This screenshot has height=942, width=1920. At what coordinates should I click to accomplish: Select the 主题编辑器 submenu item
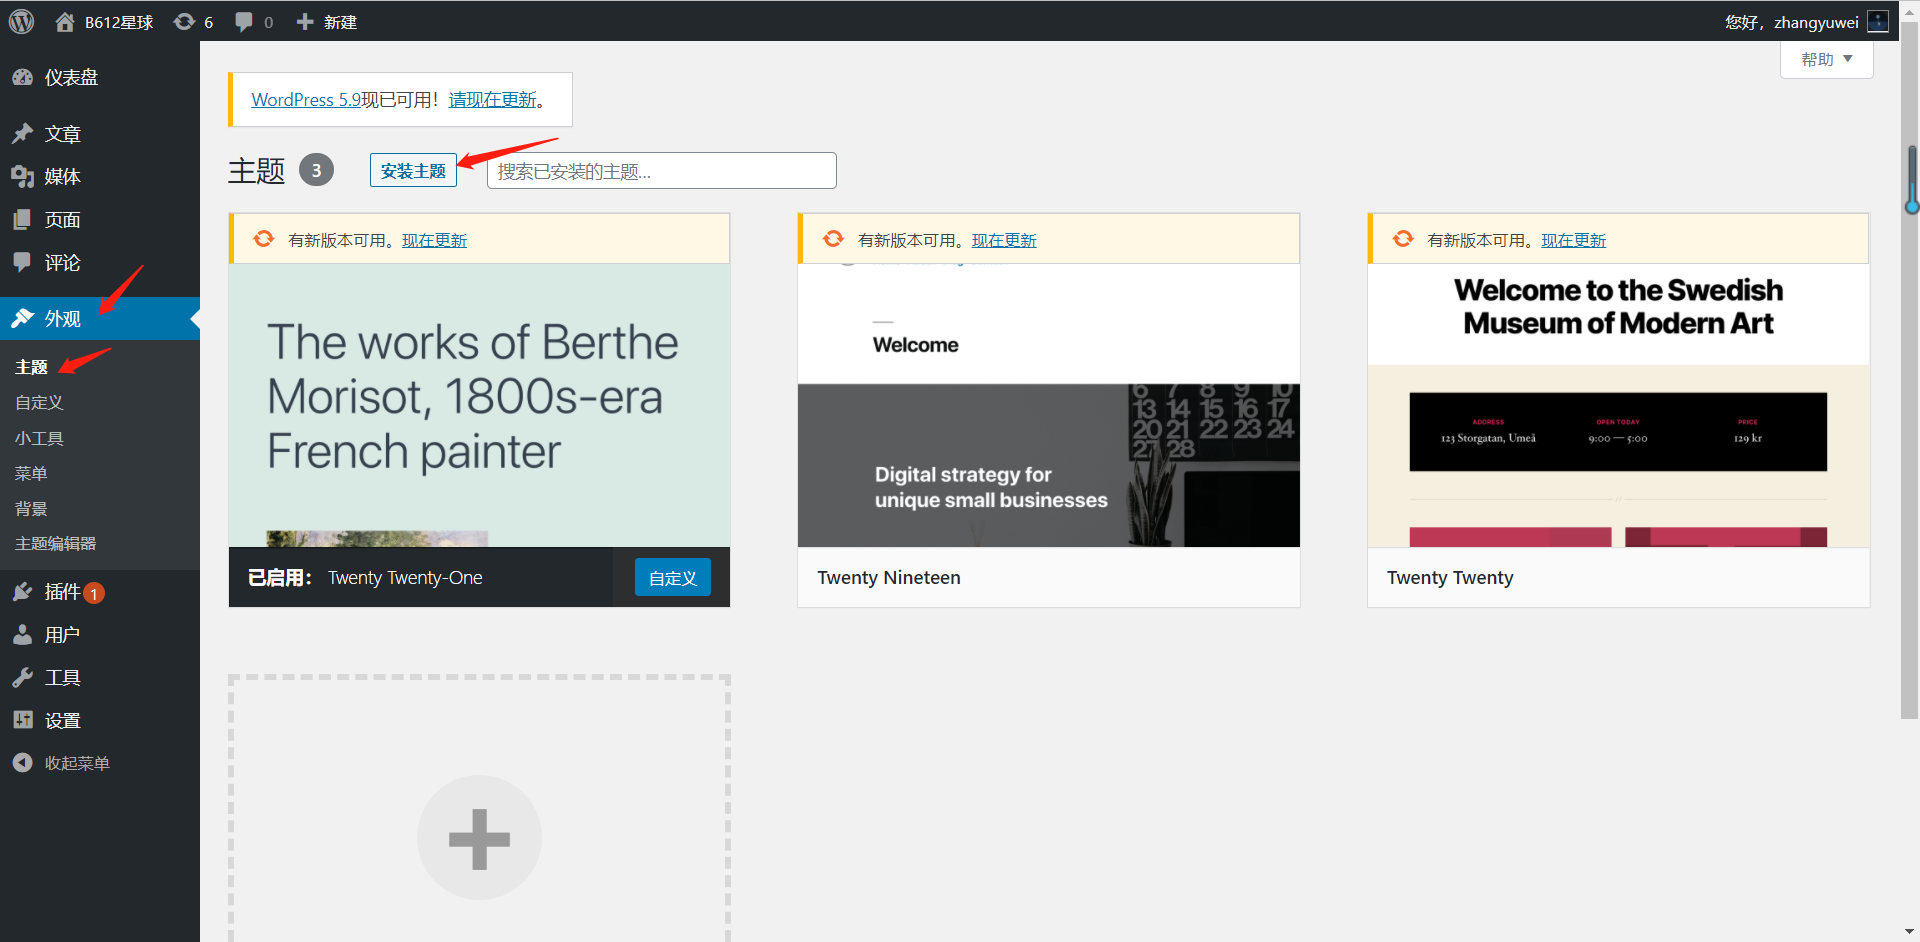55,544
